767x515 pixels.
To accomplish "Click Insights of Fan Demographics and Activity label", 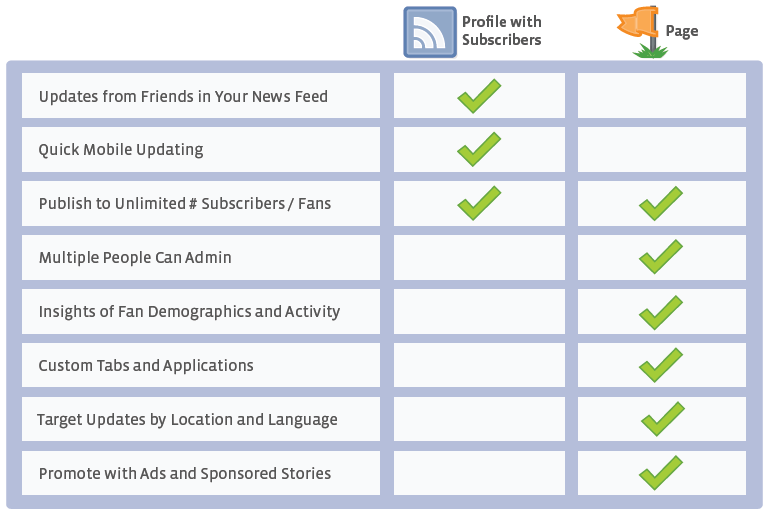I will click(189, 312).
